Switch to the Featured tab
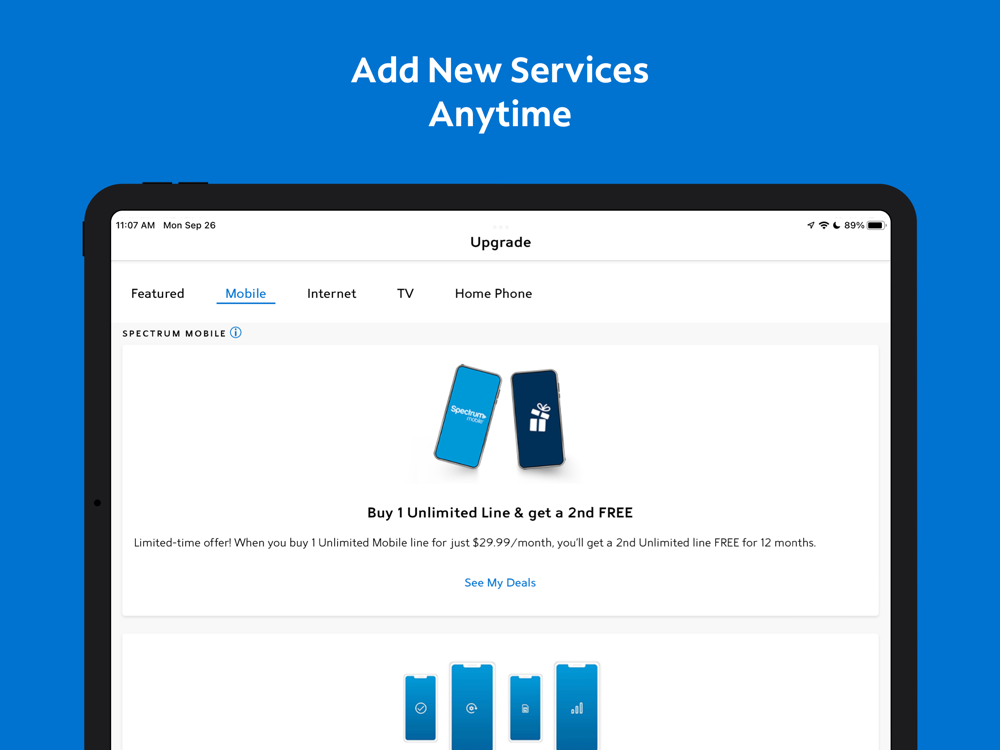The image size is (1000, 750). (x=158, y=293)
